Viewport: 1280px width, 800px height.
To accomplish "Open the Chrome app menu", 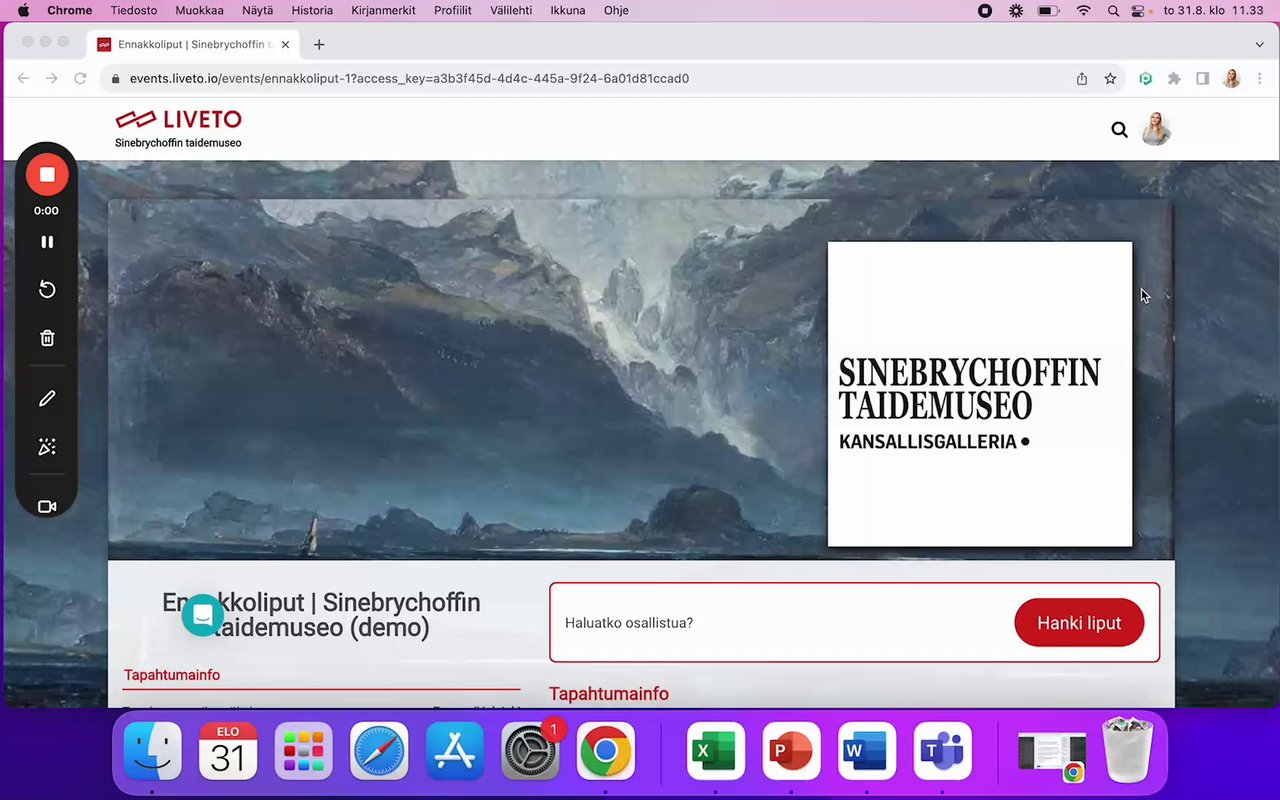I will pyautogui.click(x=70, y=10).
